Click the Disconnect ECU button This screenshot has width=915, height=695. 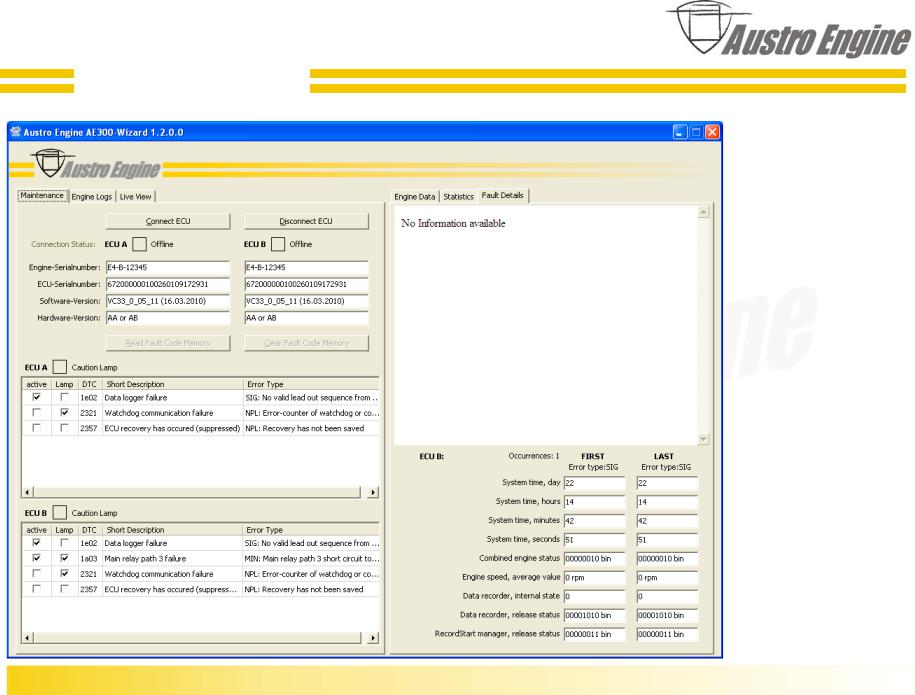[306, 221]
